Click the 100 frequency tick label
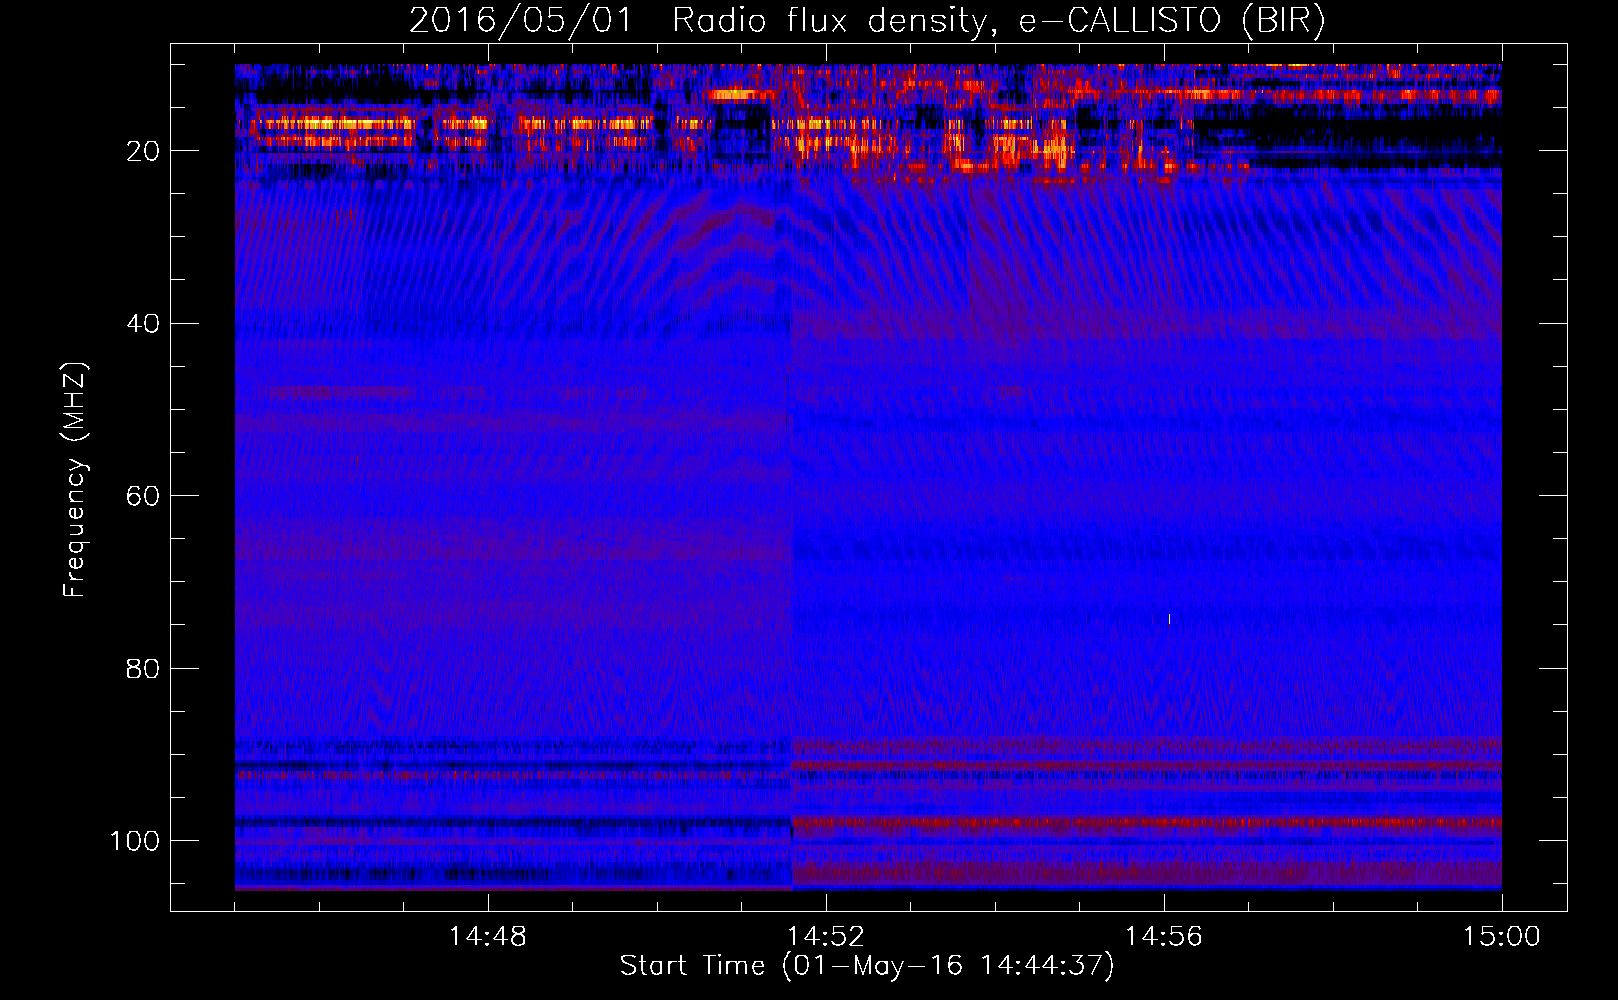The height and width of the screenshot is (1000, 1618). coord(135,841)
